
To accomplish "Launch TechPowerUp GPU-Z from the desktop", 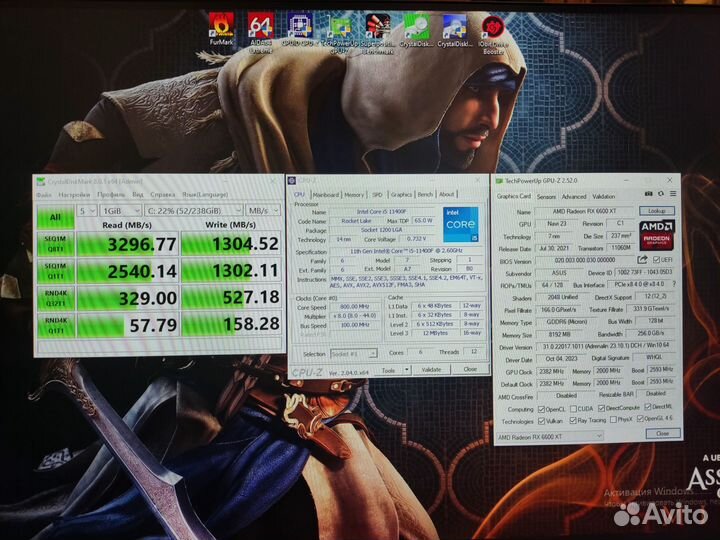I will 339,36.
